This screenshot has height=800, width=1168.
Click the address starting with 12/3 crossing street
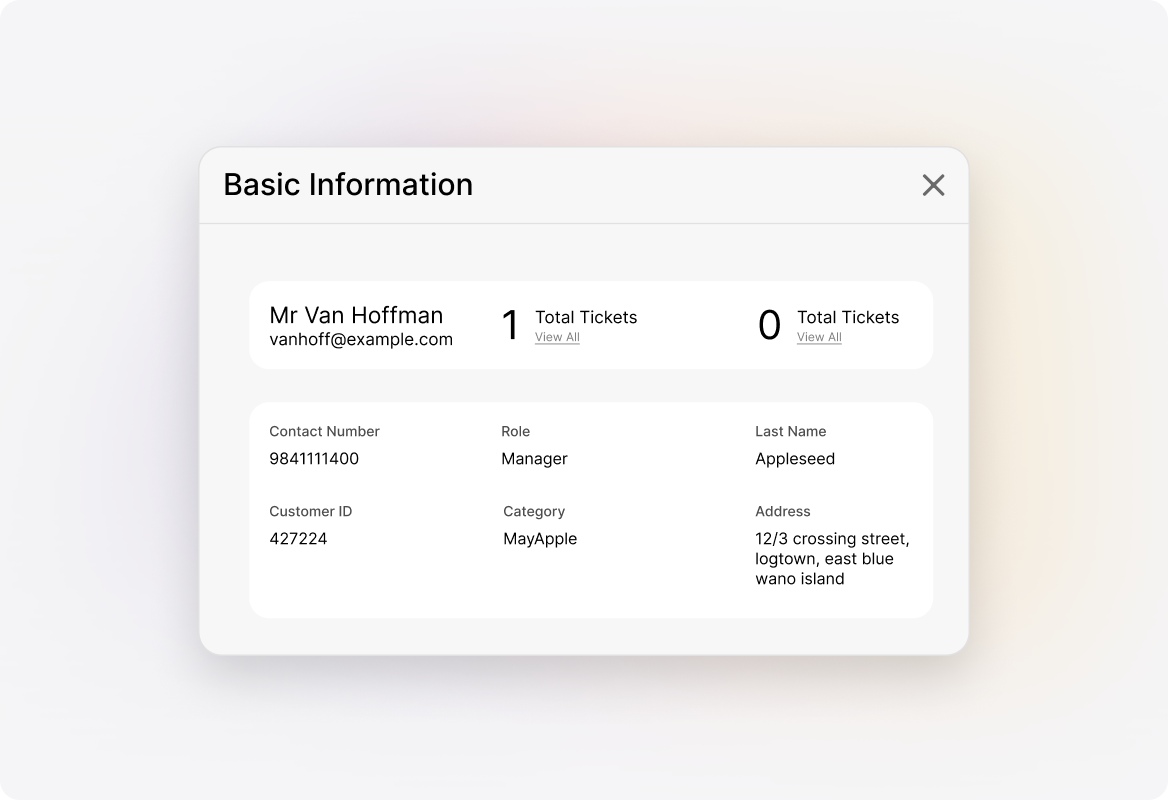click(x=832, y=558)
